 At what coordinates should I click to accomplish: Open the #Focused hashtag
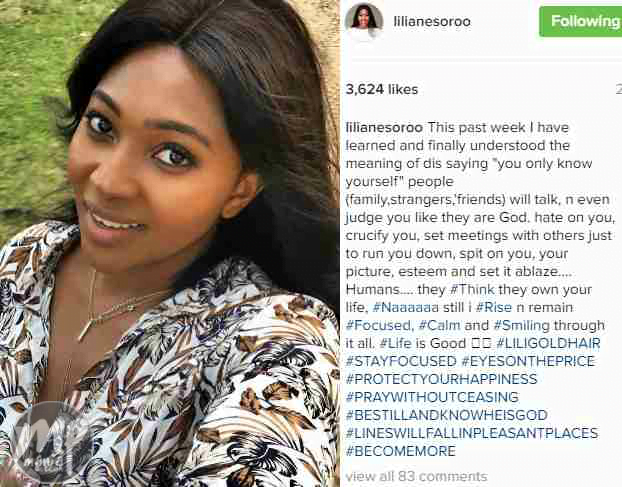pyautogui.click(x=378, y=326)
